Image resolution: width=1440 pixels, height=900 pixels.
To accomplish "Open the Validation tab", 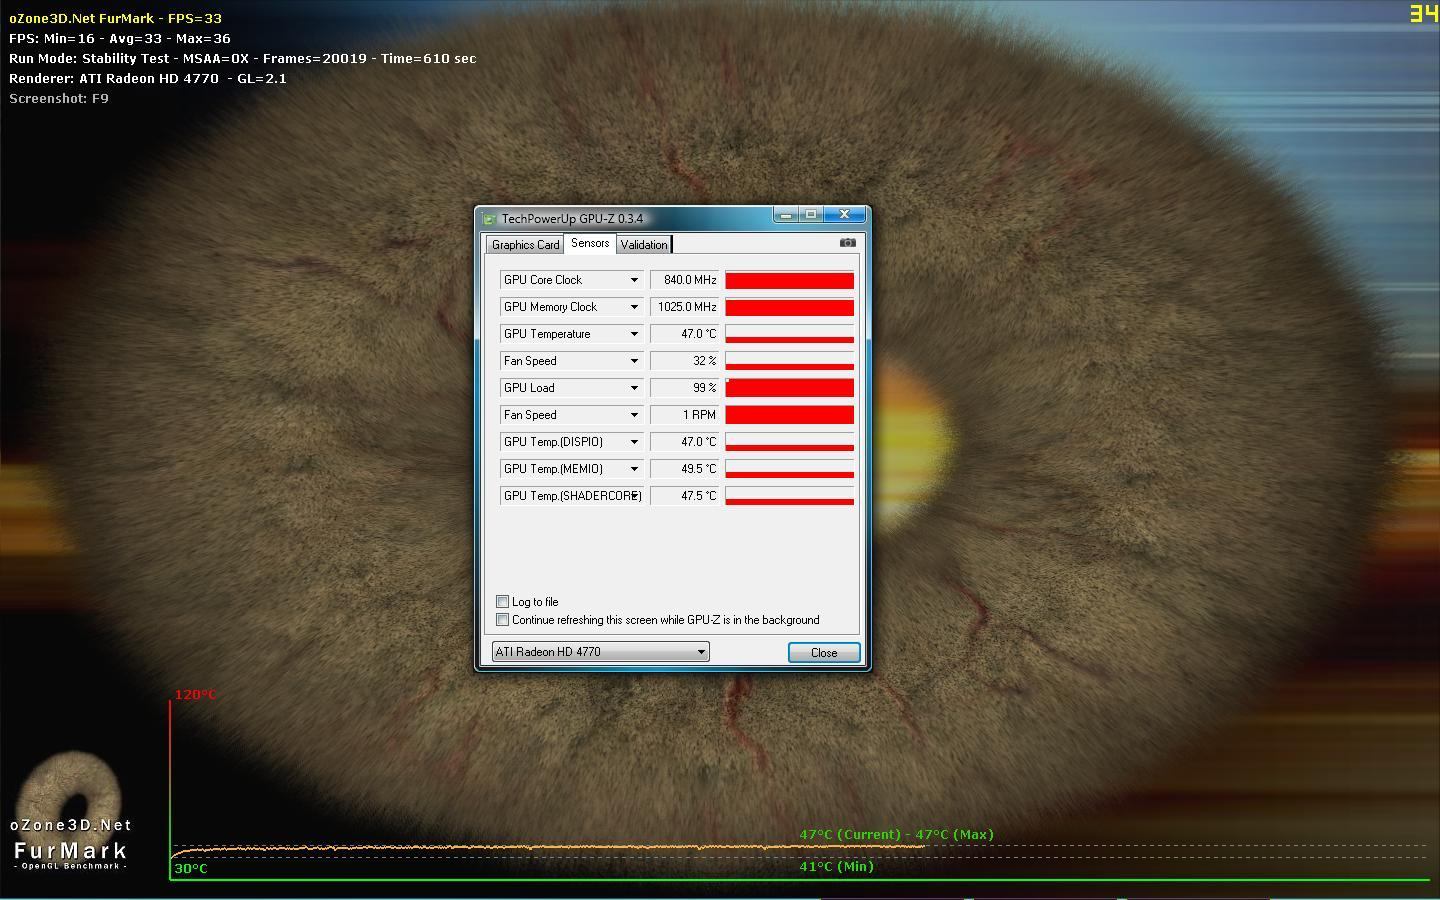I will (644, 245).
